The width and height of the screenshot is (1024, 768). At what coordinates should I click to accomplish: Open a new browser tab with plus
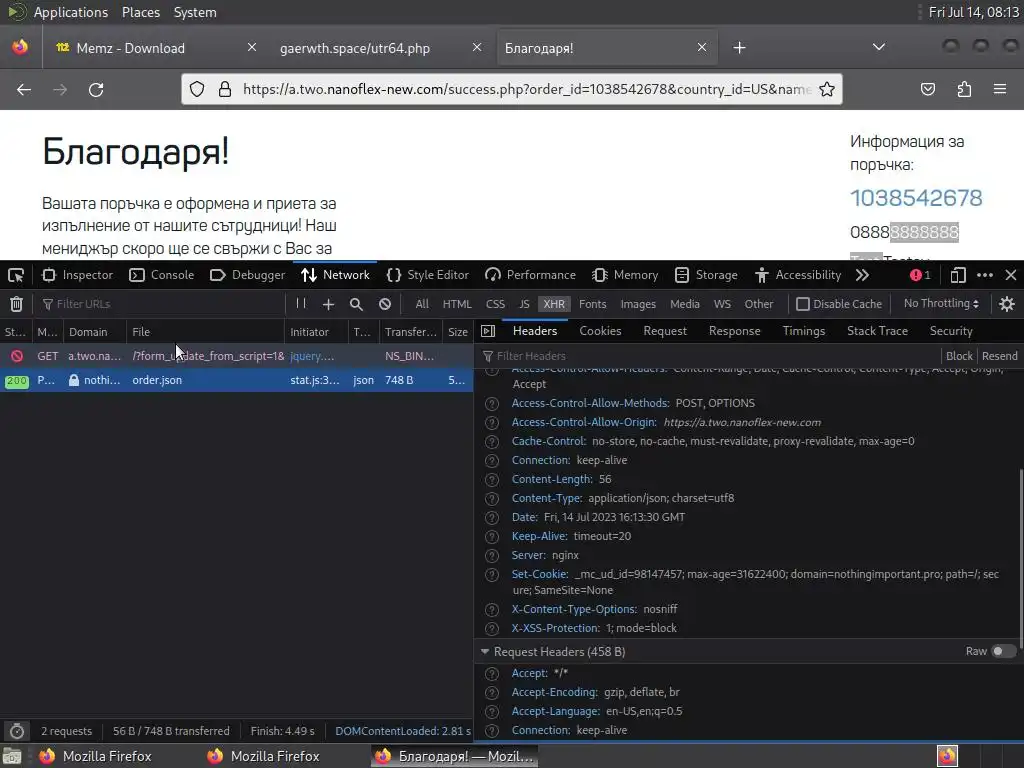(739, 48)
